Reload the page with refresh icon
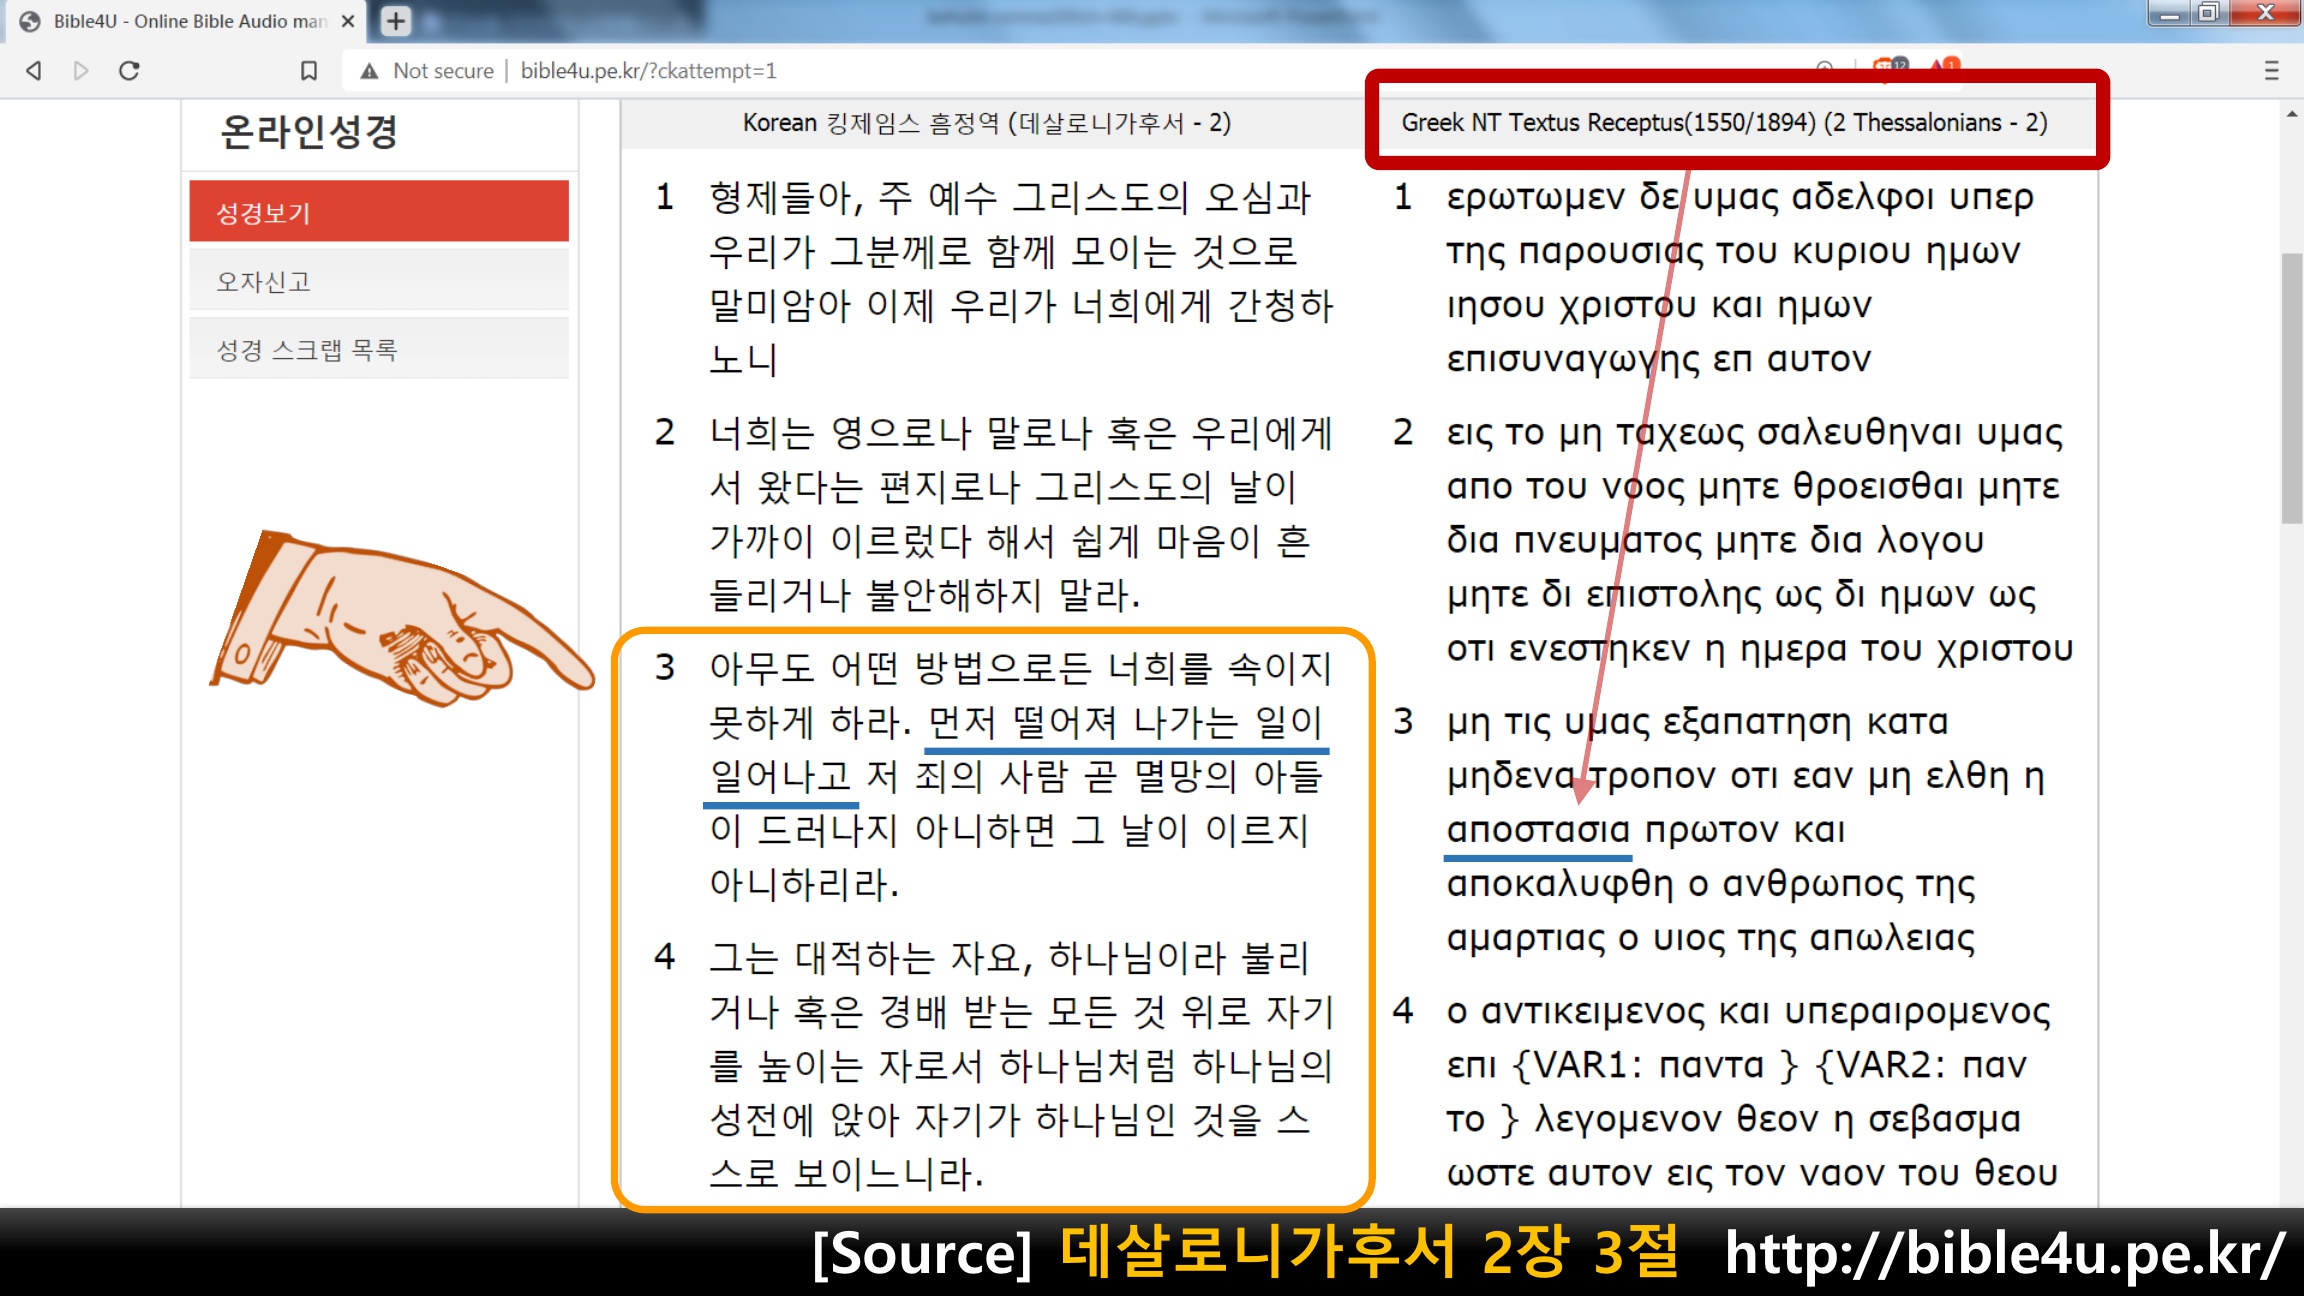 tap(129, 71)
